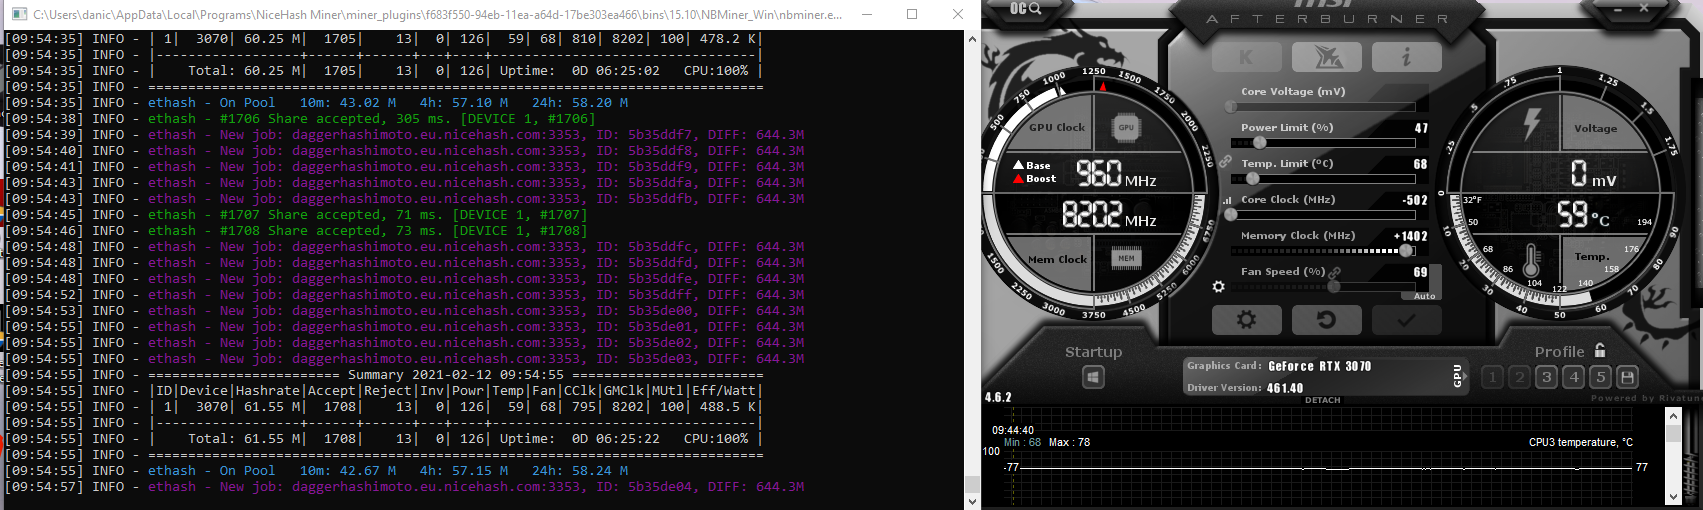
Task: Select profile slot 4
Action: click(1573, 377)
